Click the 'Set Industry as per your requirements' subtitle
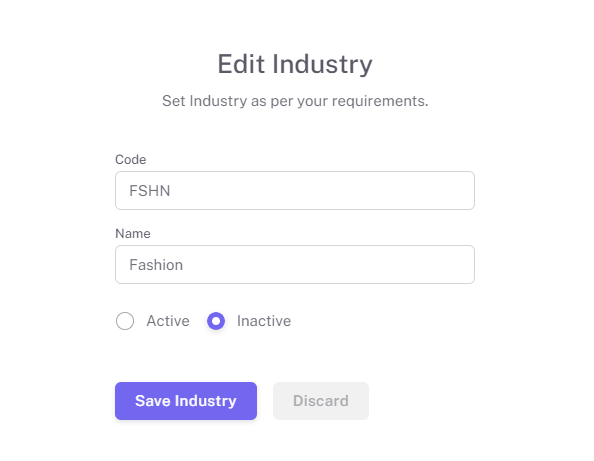 (295, 101)
